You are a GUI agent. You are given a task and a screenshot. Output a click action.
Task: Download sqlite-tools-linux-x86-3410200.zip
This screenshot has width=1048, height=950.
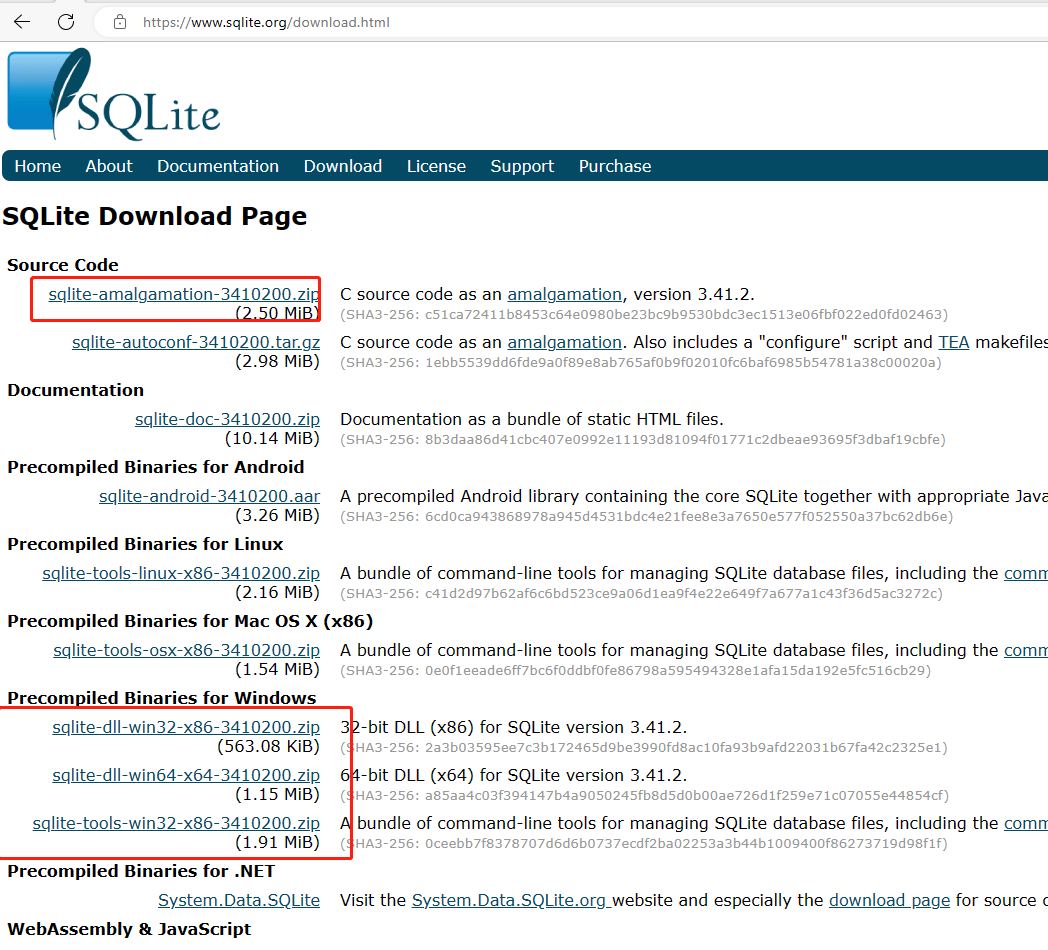(181, 573)
